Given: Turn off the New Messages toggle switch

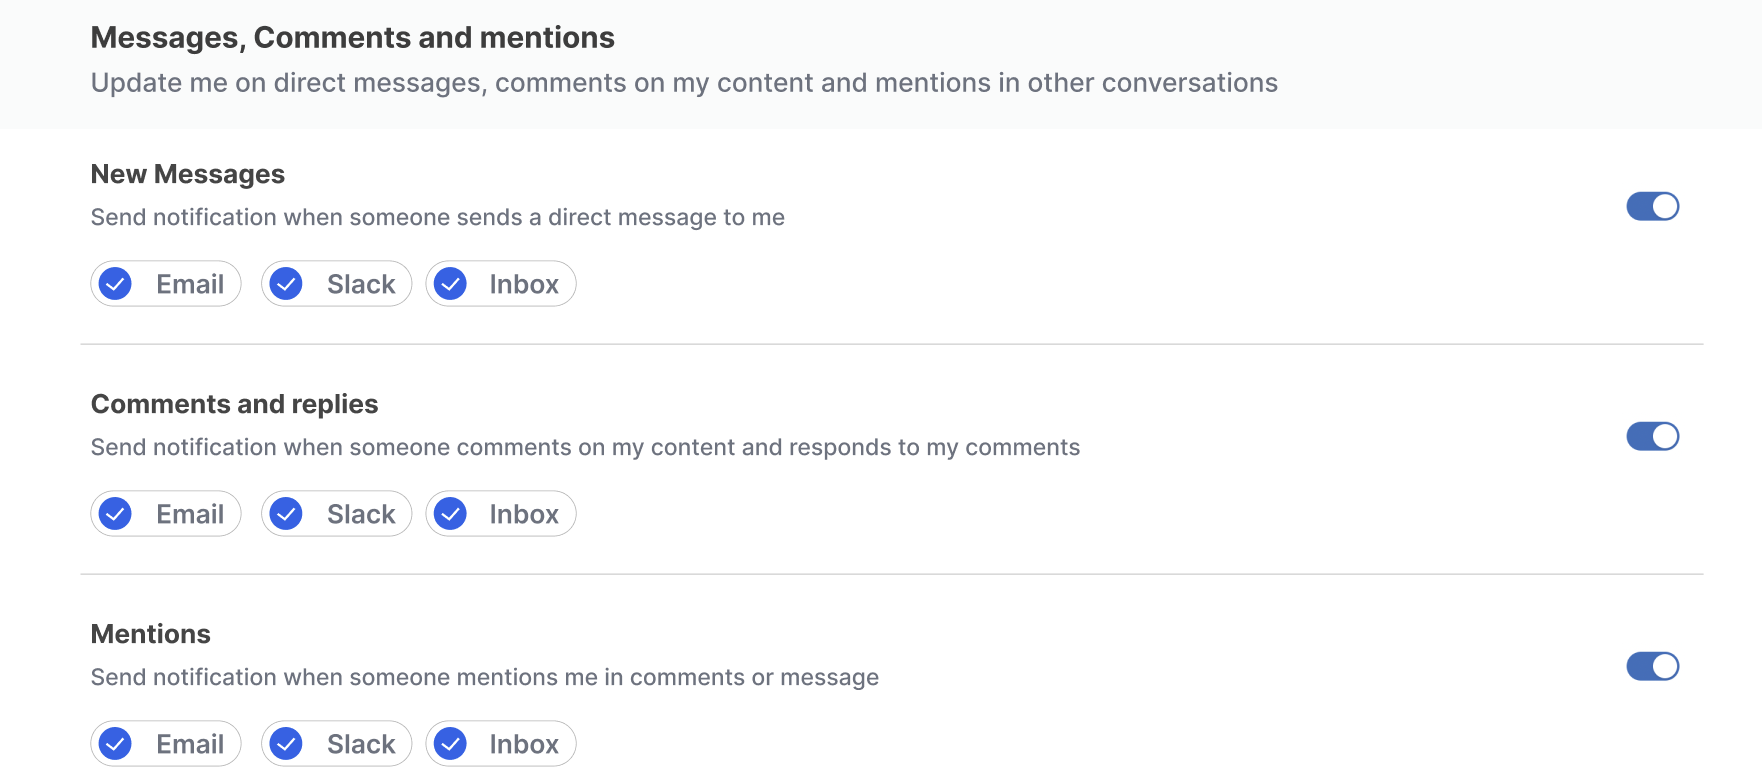Looking at the screenshot, I should click(1652, 206).
